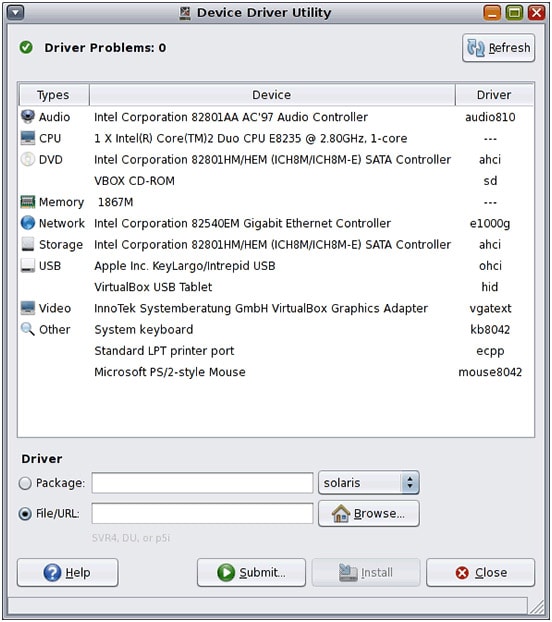Click the sd driver cell
Screen dimensions: 552x622
tap(490, 181)
